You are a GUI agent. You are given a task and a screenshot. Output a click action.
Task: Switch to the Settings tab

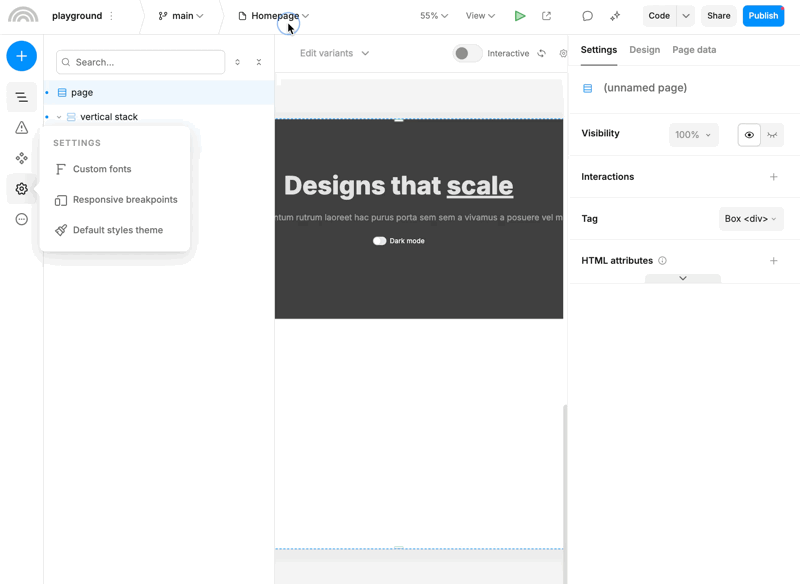point(599,50)
